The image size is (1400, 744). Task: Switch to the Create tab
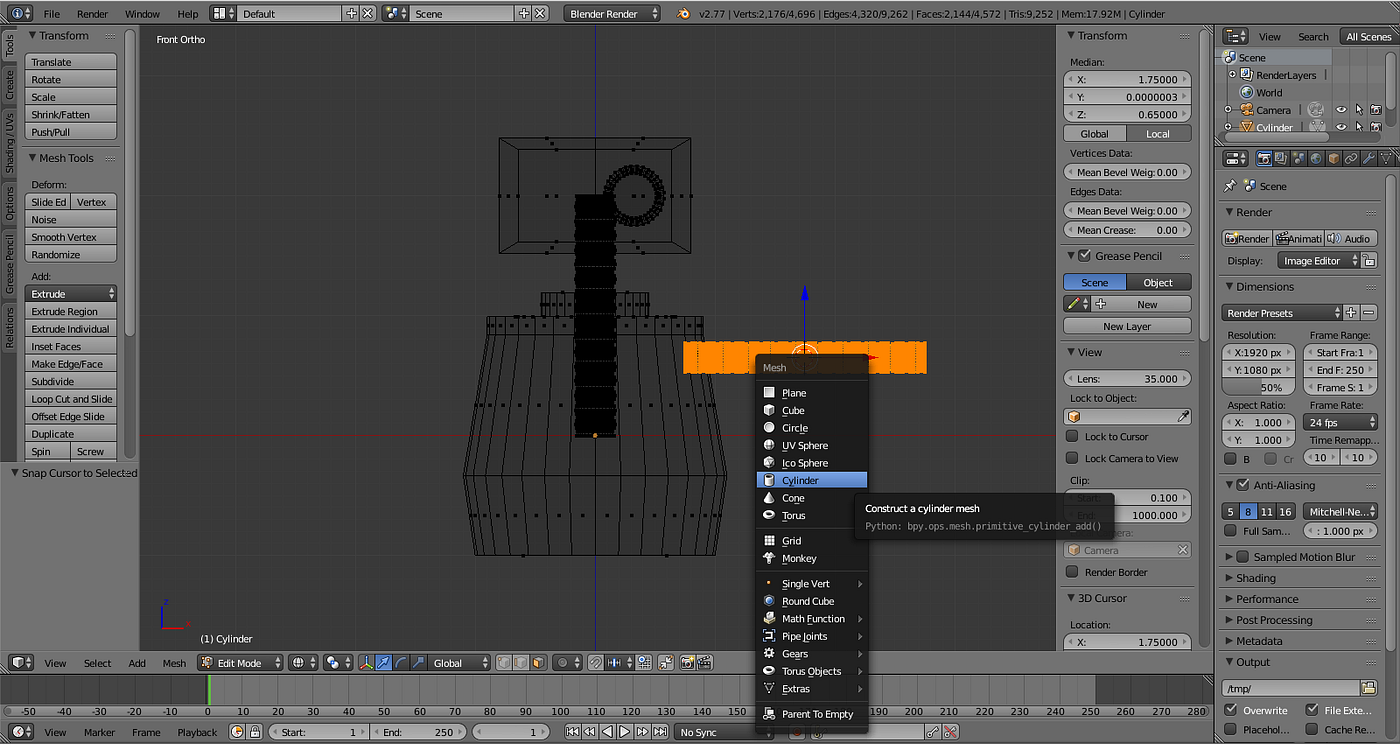tap(10, 84)
